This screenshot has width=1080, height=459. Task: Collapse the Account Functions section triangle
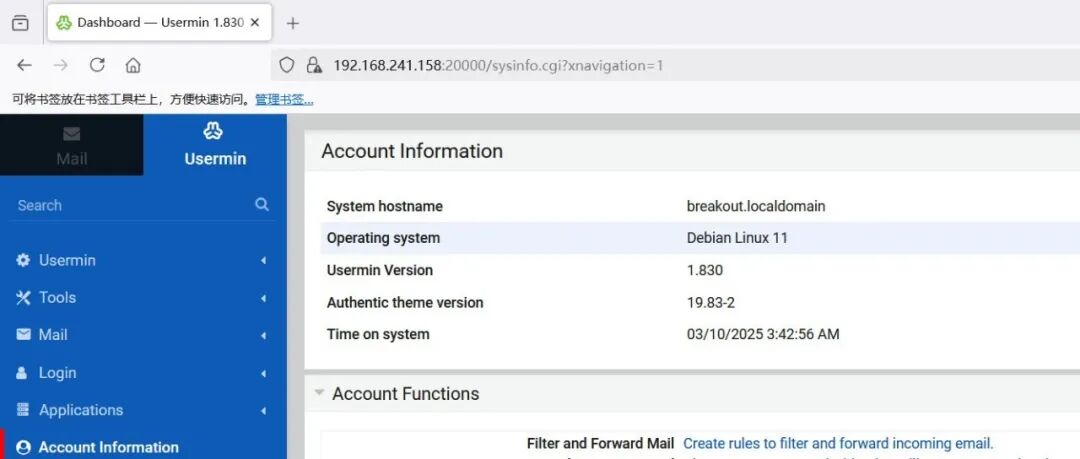click(x=319, y=393)
